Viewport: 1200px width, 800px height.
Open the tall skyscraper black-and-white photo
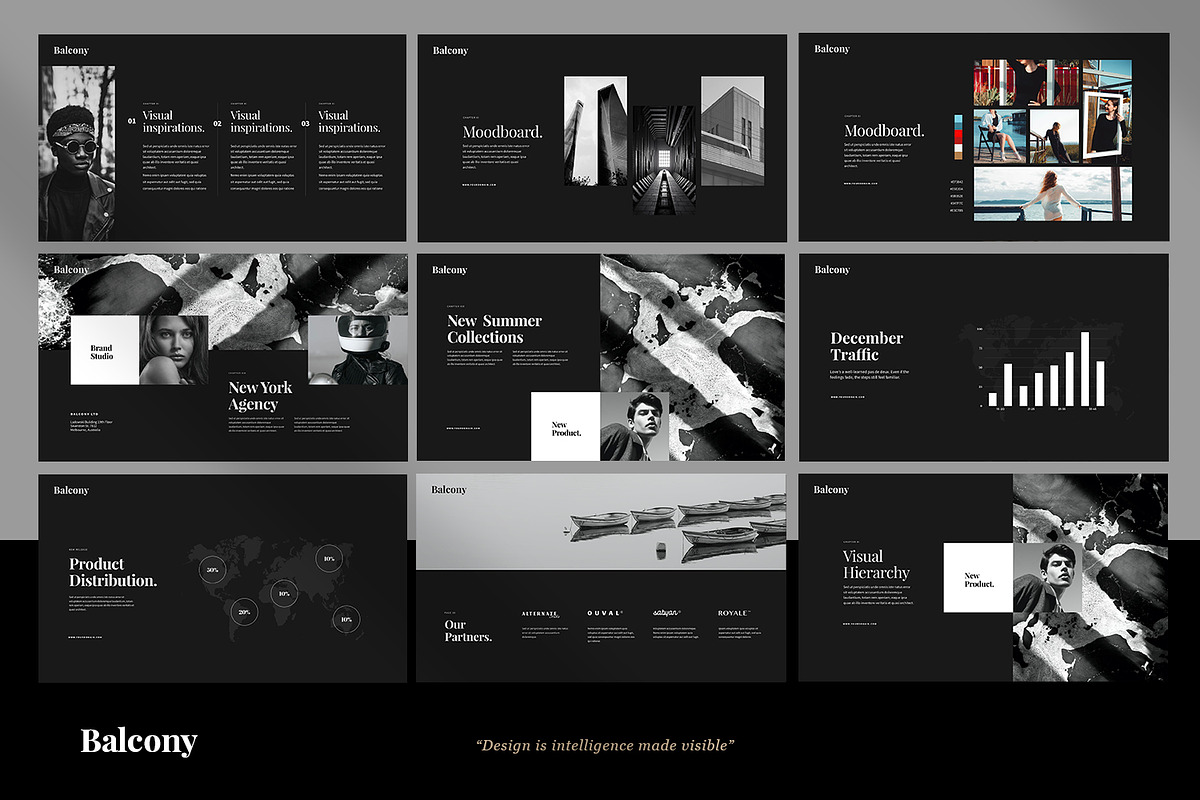click(595, 131)
